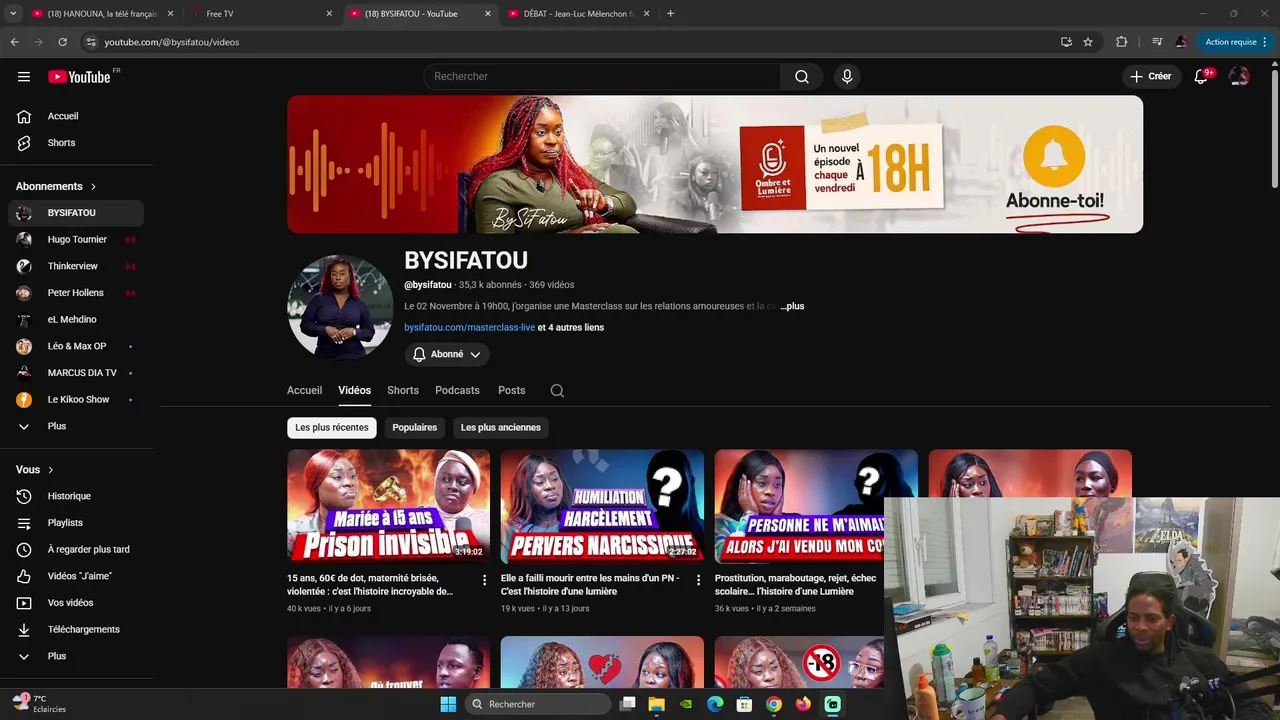Open weather widget in taskbar

pyautogui.click(x=40, y=704)
